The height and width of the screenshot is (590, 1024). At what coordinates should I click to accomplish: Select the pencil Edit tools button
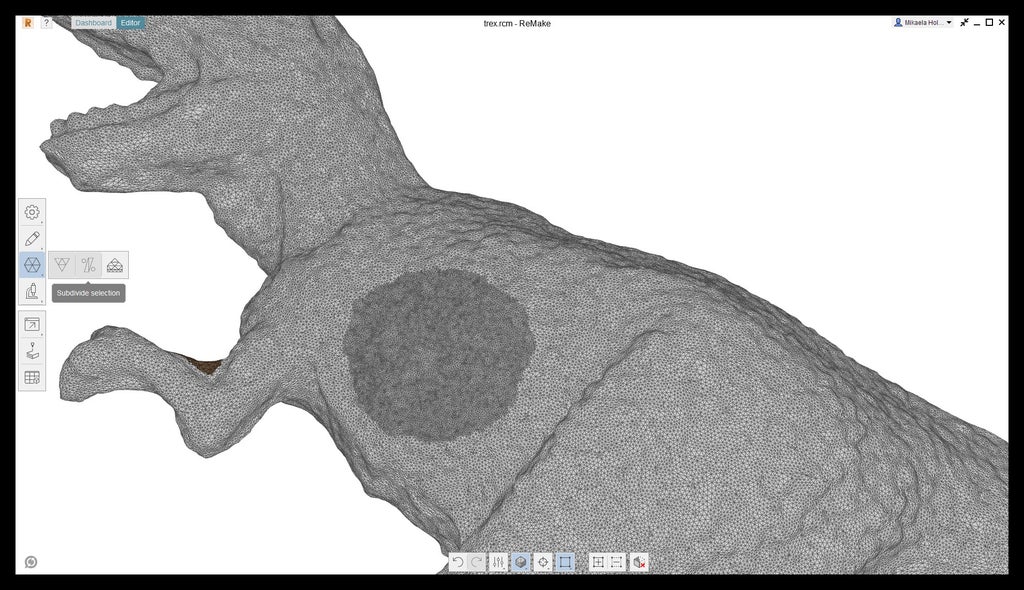tap(32, 238)
